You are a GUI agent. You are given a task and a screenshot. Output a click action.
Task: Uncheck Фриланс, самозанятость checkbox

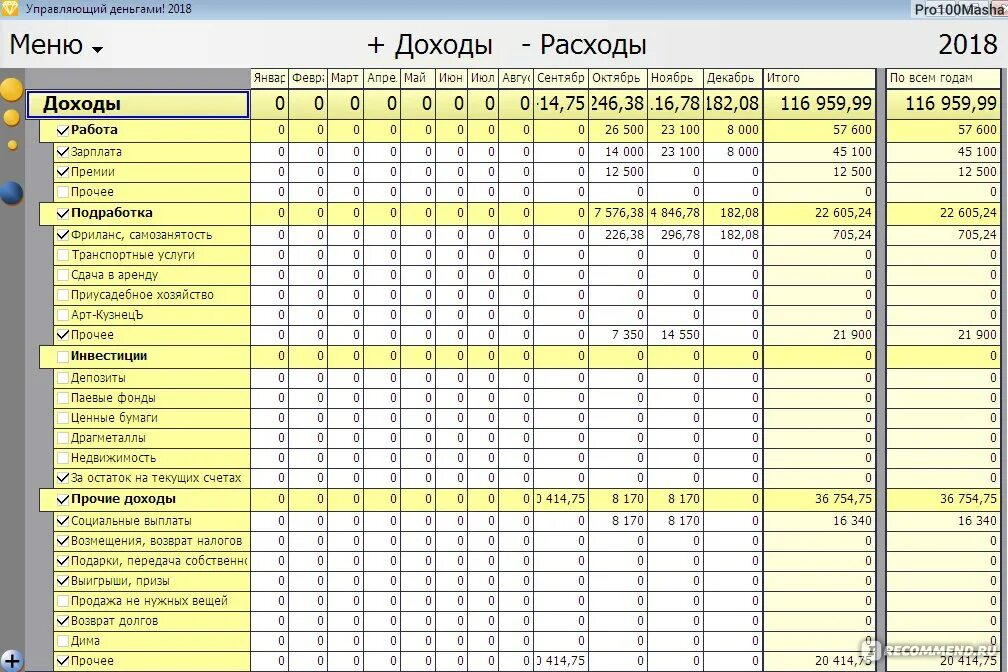62,235
